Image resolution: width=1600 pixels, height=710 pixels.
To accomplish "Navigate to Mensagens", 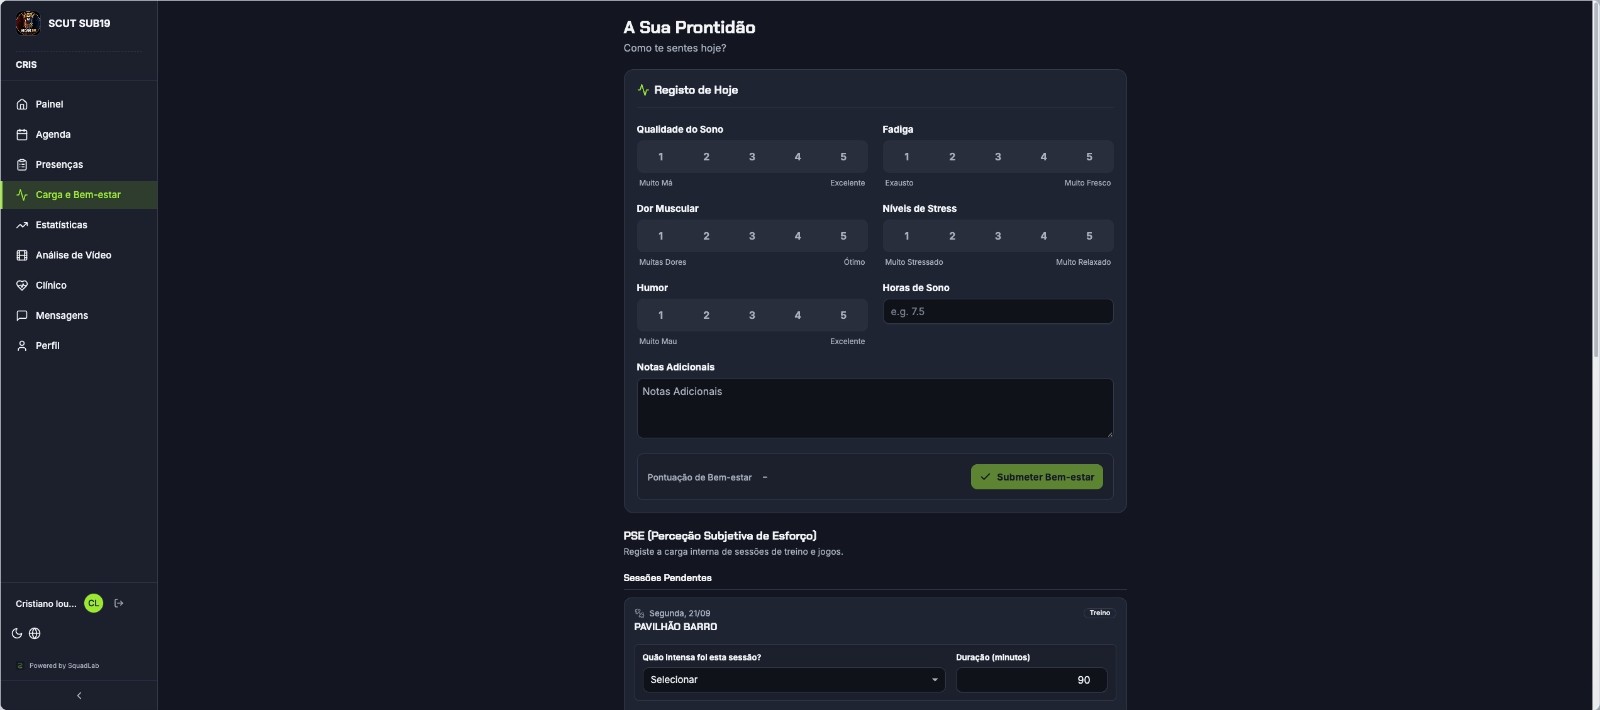I will [79, 315].
